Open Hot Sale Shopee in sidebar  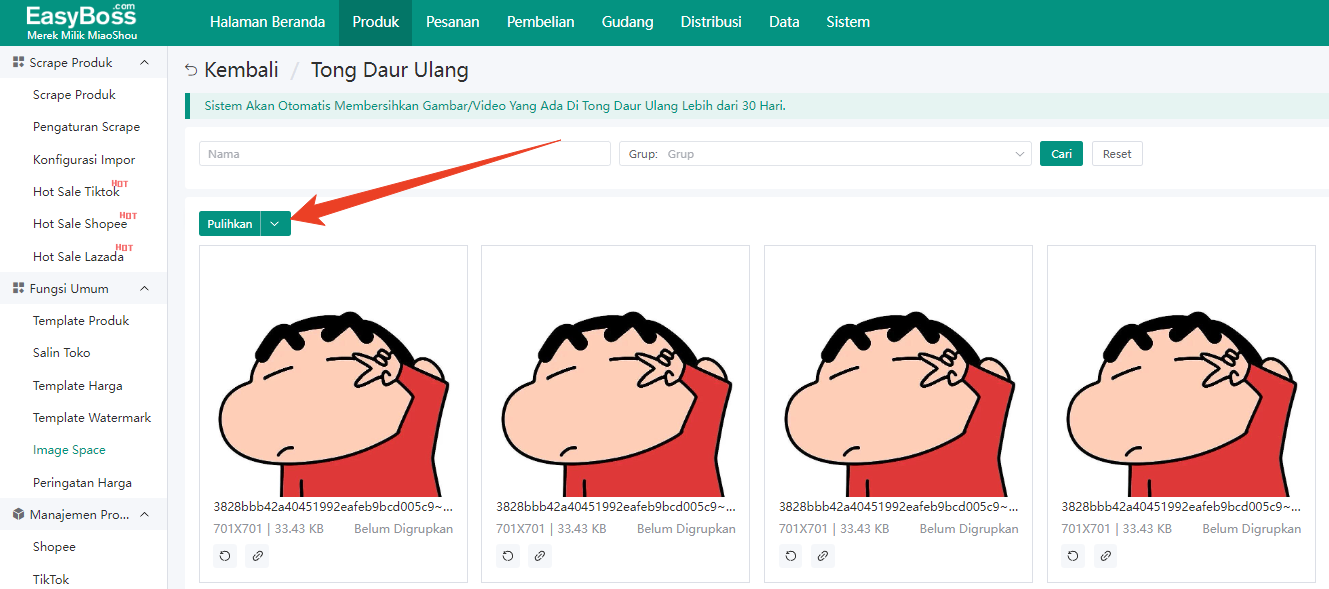pyautogui.click(x=80, y=224)
